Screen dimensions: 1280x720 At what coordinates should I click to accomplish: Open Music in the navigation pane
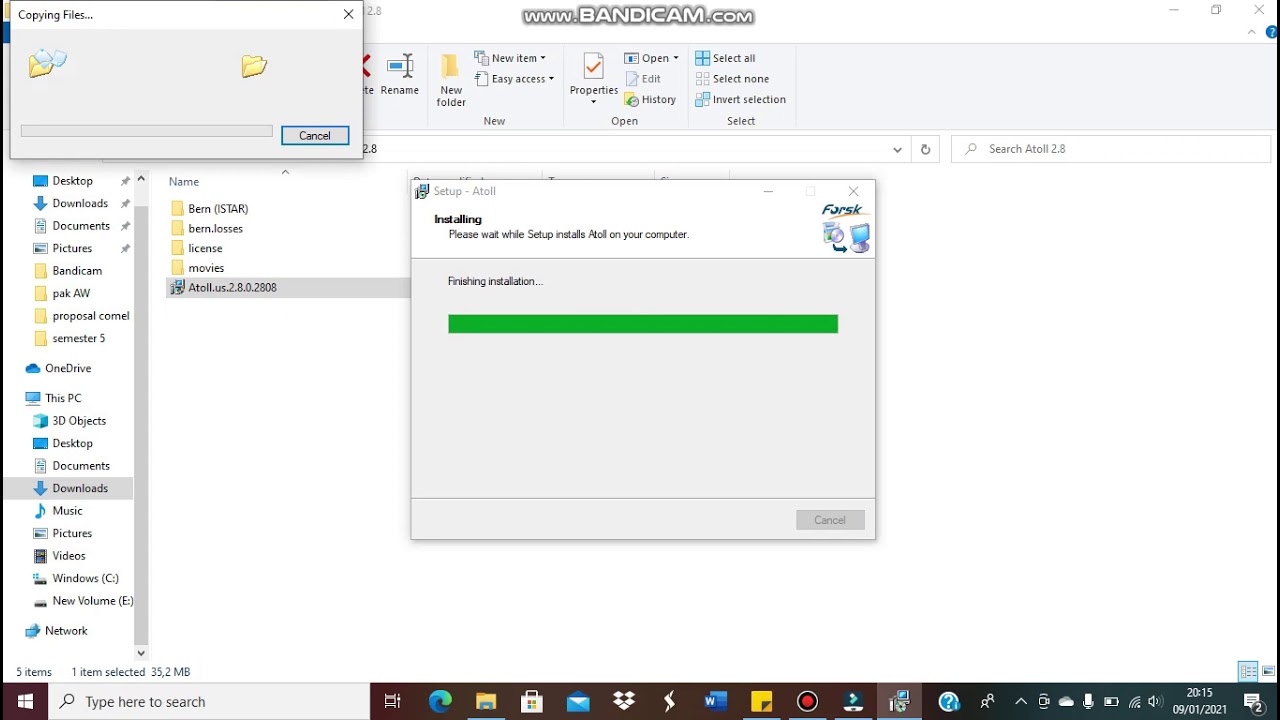[x=67, y=511]
